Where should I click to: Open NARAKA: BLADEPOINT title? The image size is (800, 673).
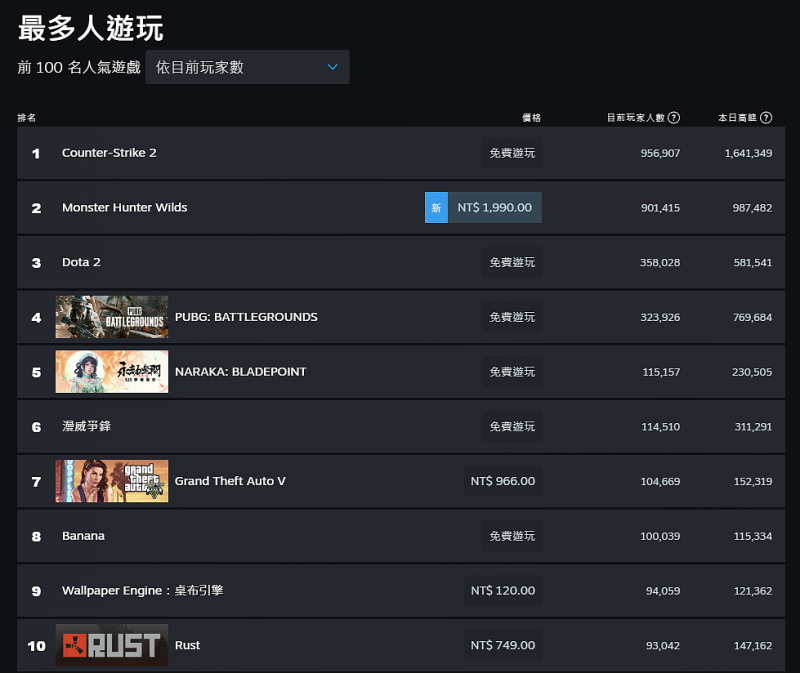(x=240, y=371)
